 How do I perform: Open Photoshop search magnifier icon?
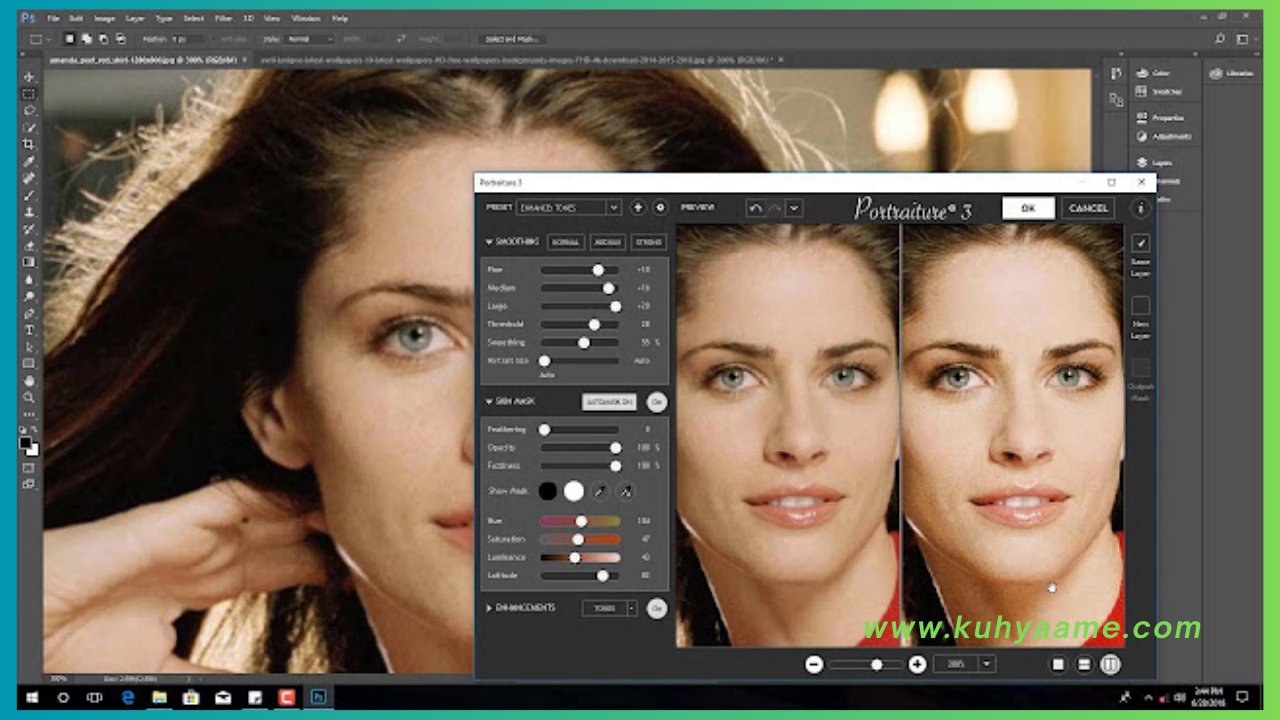coord(1220,39)
